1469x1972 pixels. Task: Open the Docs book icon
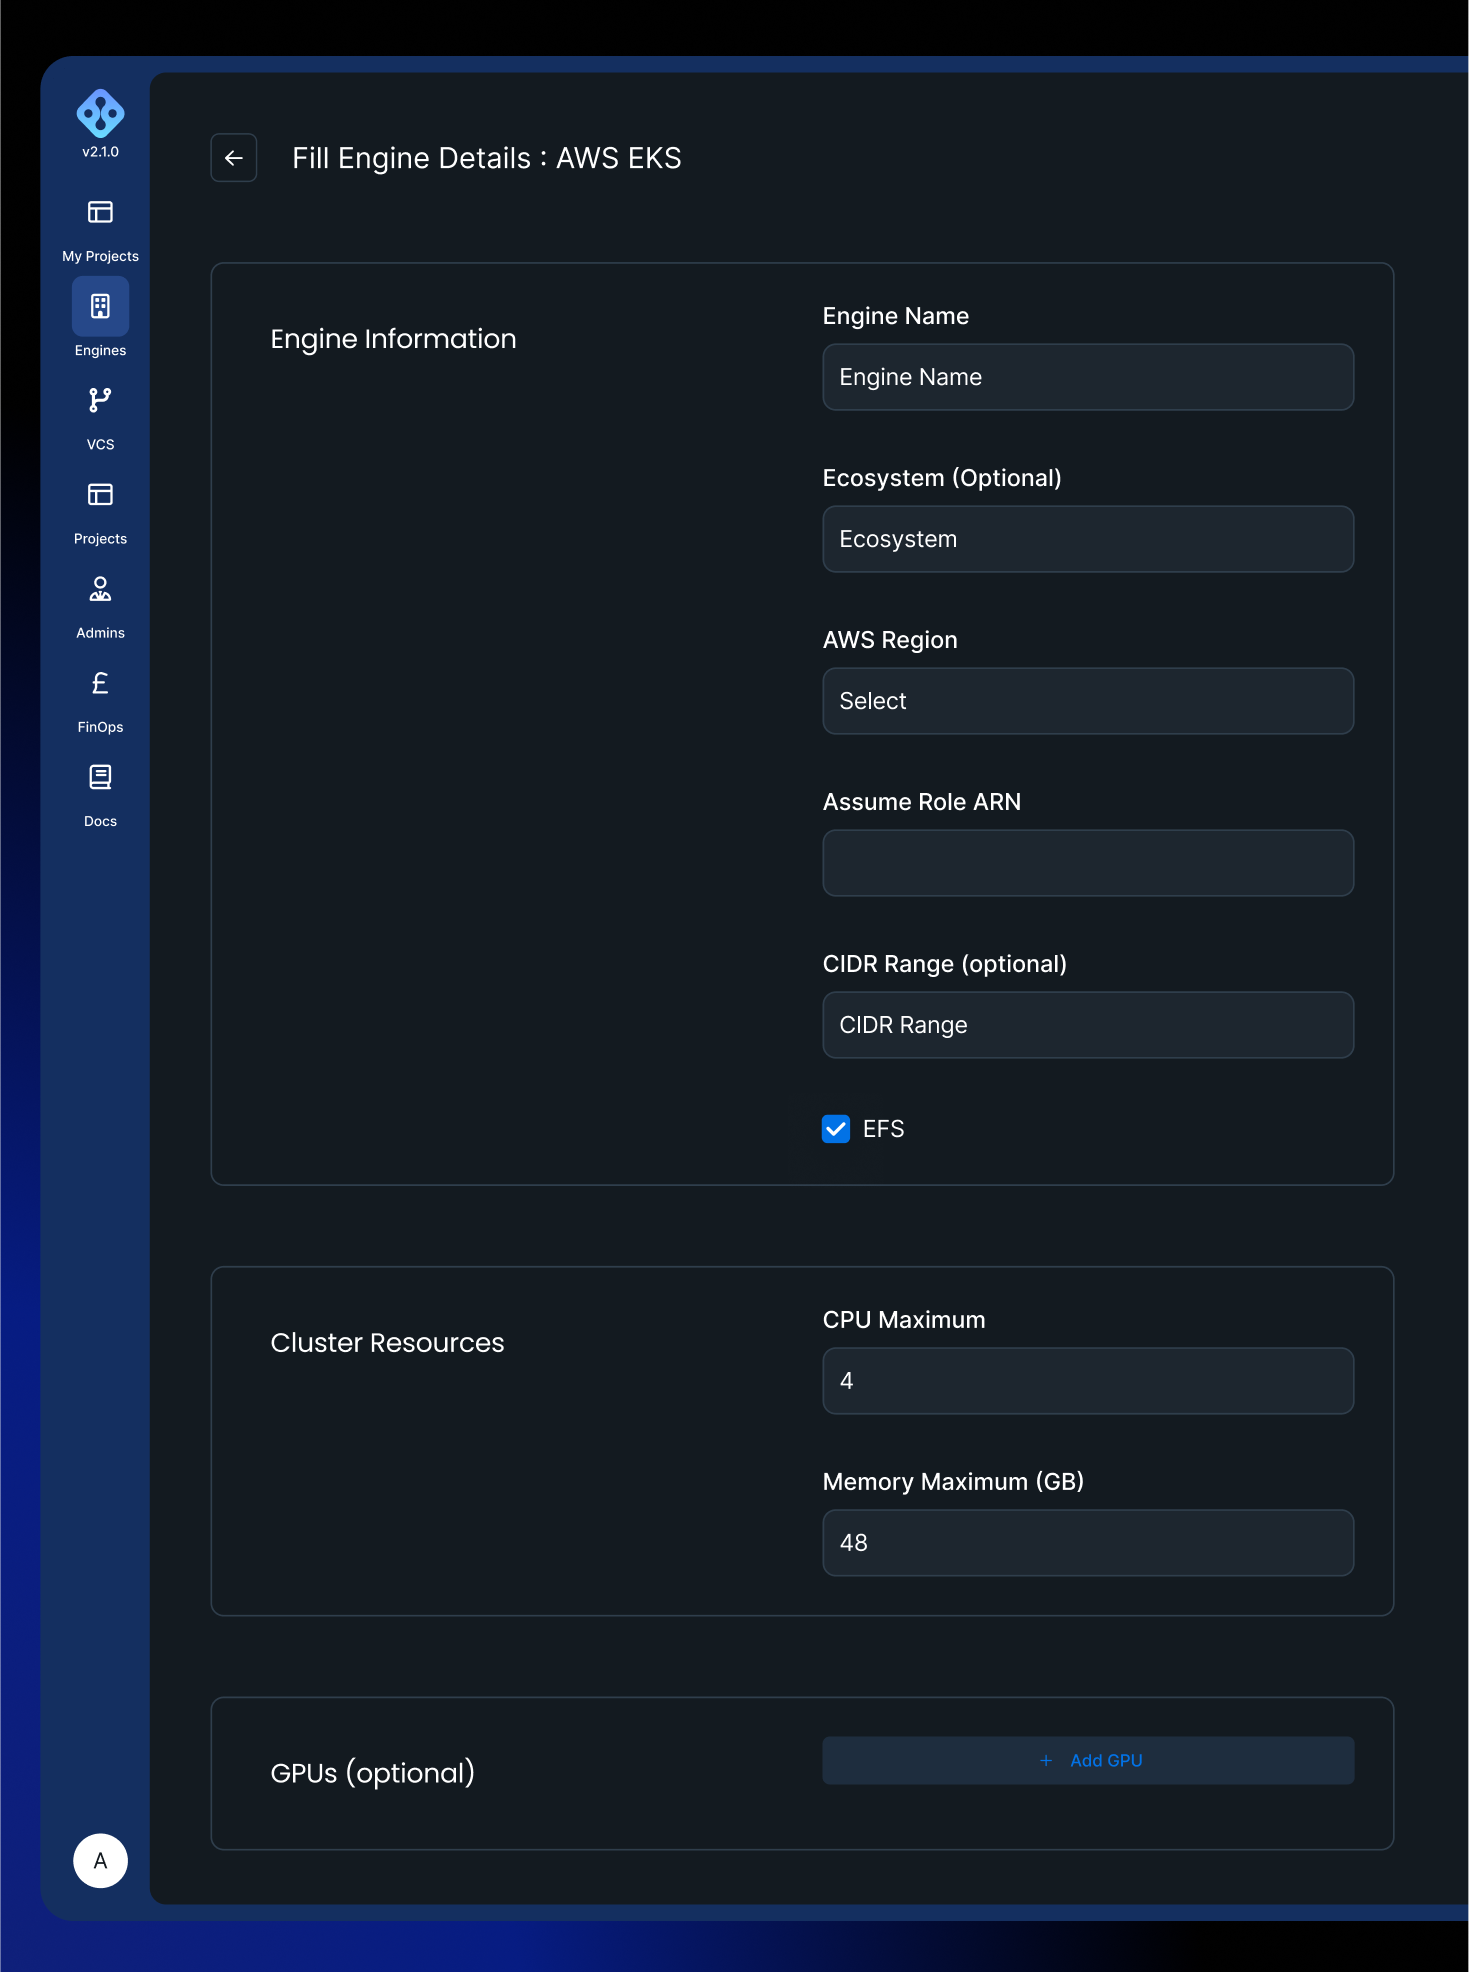tap(100, 777)
